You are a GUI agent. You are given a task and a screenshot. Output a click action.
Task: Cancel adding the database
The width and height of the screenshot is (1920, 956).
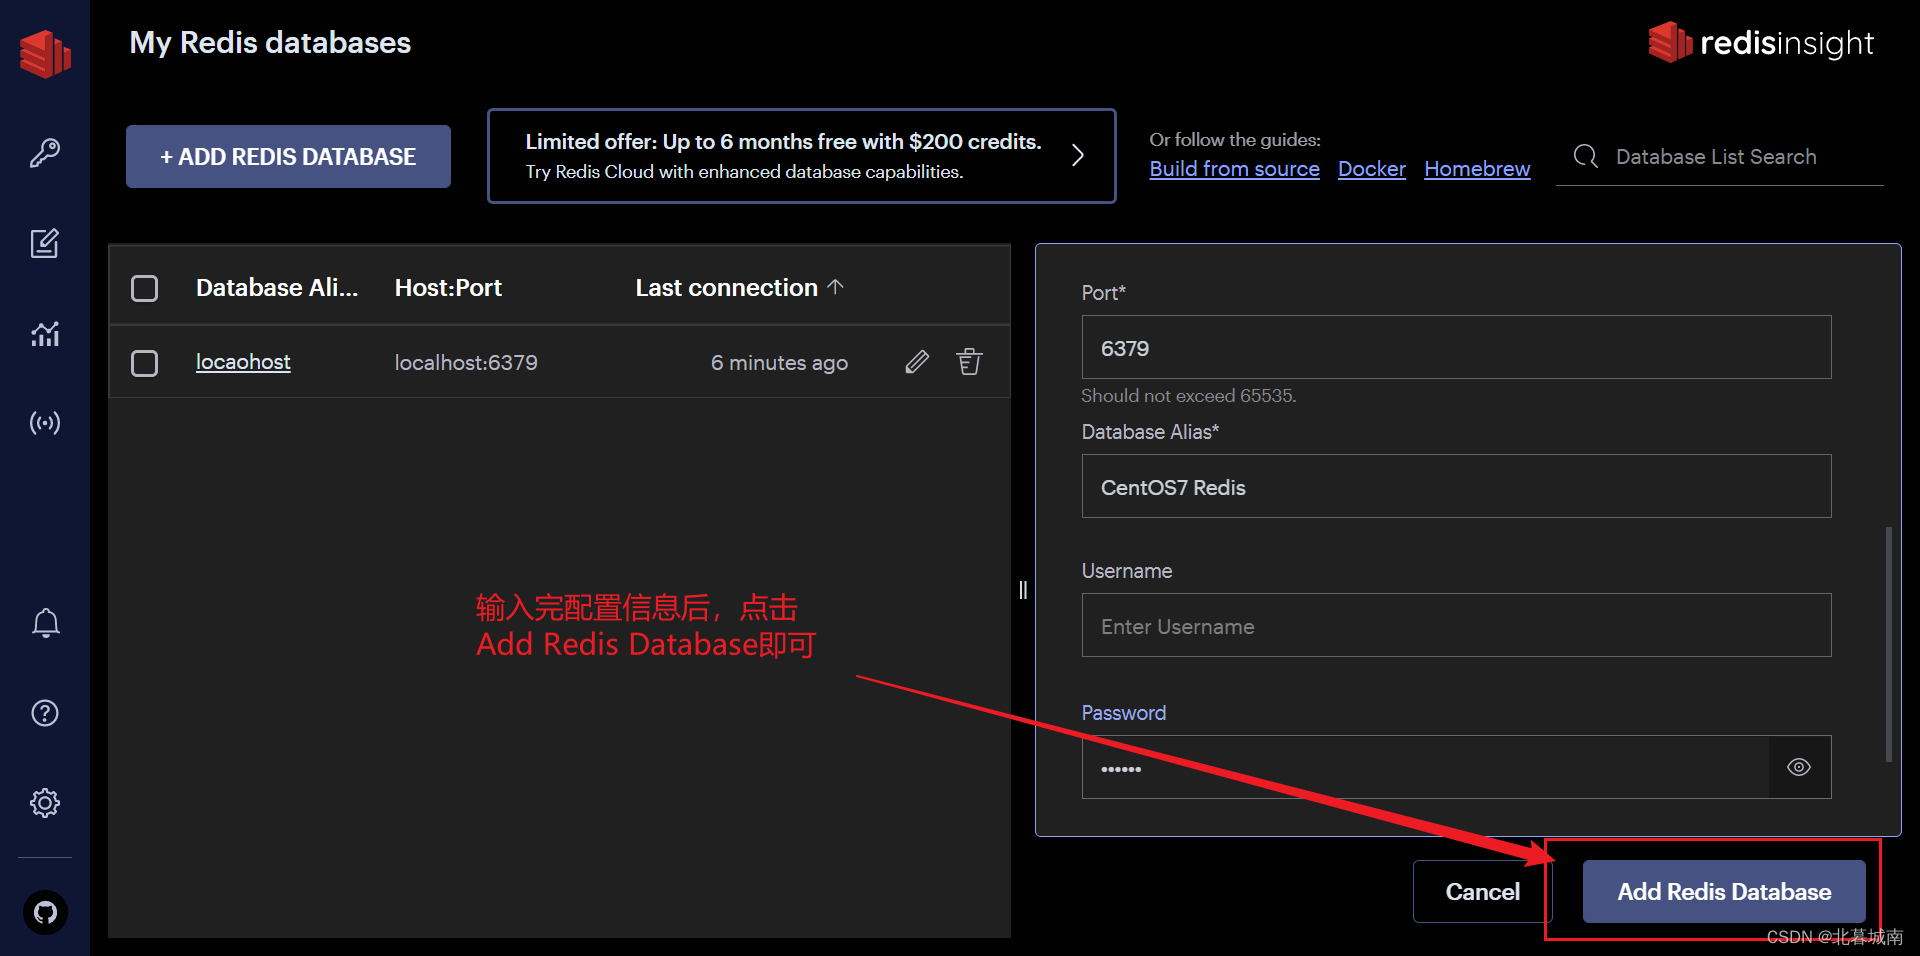click(x=1482, y=891)
